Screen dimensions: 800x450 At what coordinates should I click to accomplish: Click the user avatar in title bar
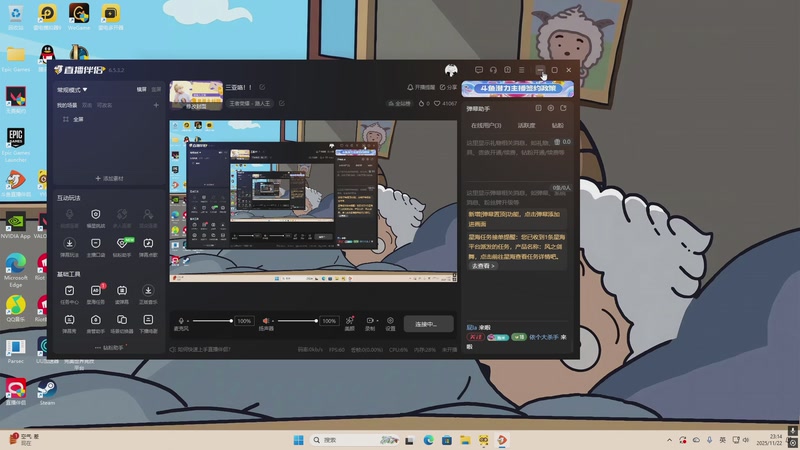click(451, 70)
